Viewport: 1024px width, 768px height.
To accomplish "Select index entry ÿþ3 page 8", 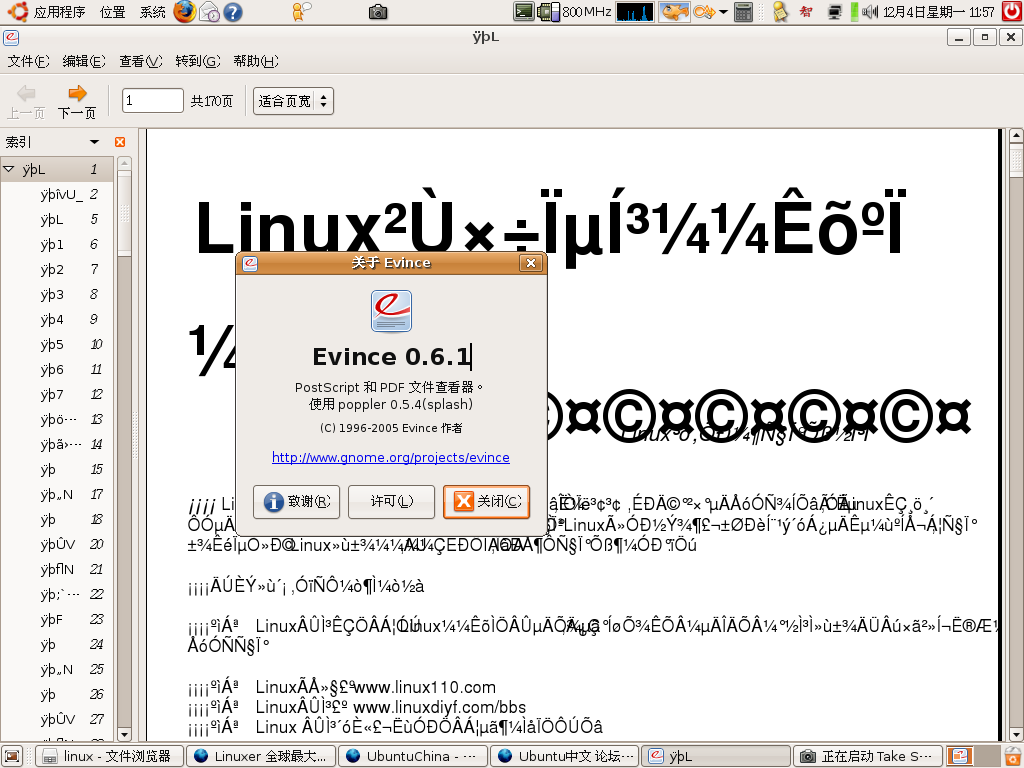I will click(x=57, y=295).
